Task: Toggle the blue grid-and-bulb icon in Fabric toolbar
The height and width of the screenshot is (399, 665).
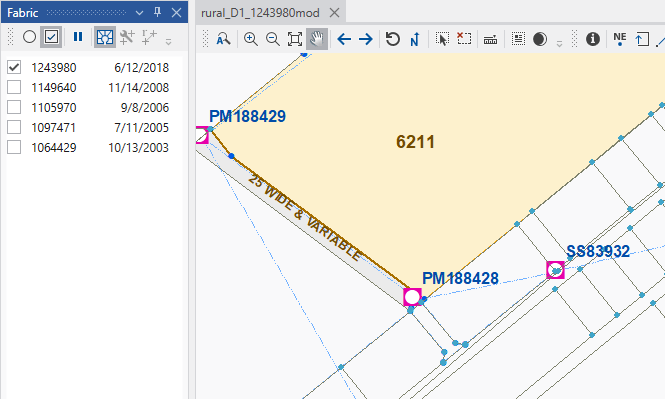Action: click(105, 37)
